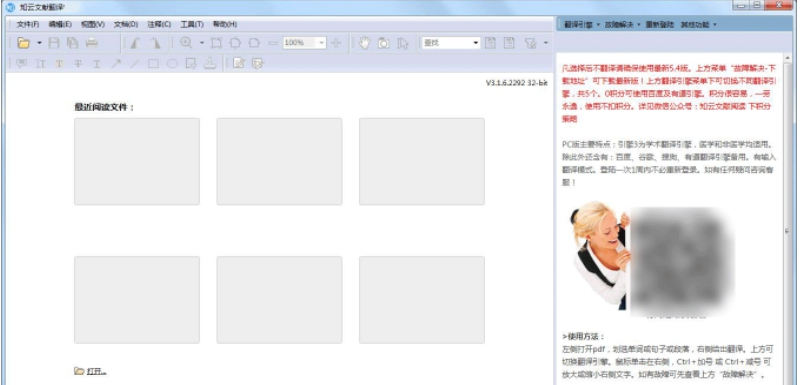Screen dimensions: 802x385
Task: Select the line drawing tool
Action: click(x=134, y=63)
